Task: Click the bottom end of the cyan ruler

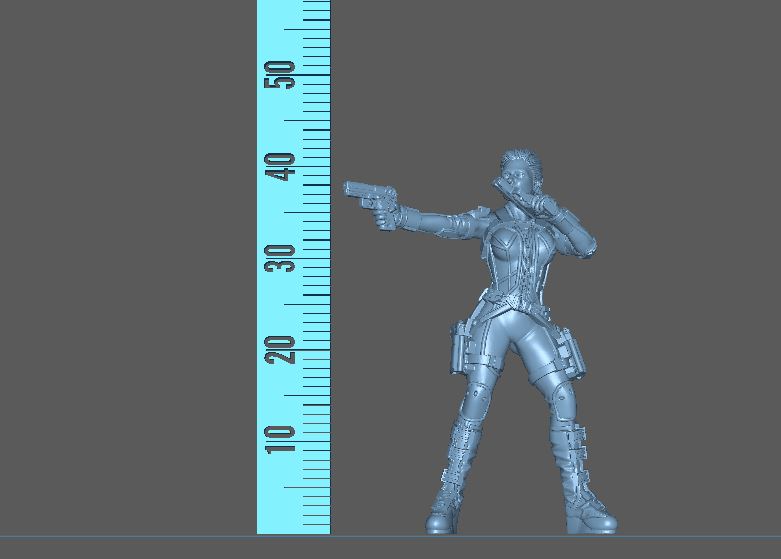Action: [x=293, y=526]
